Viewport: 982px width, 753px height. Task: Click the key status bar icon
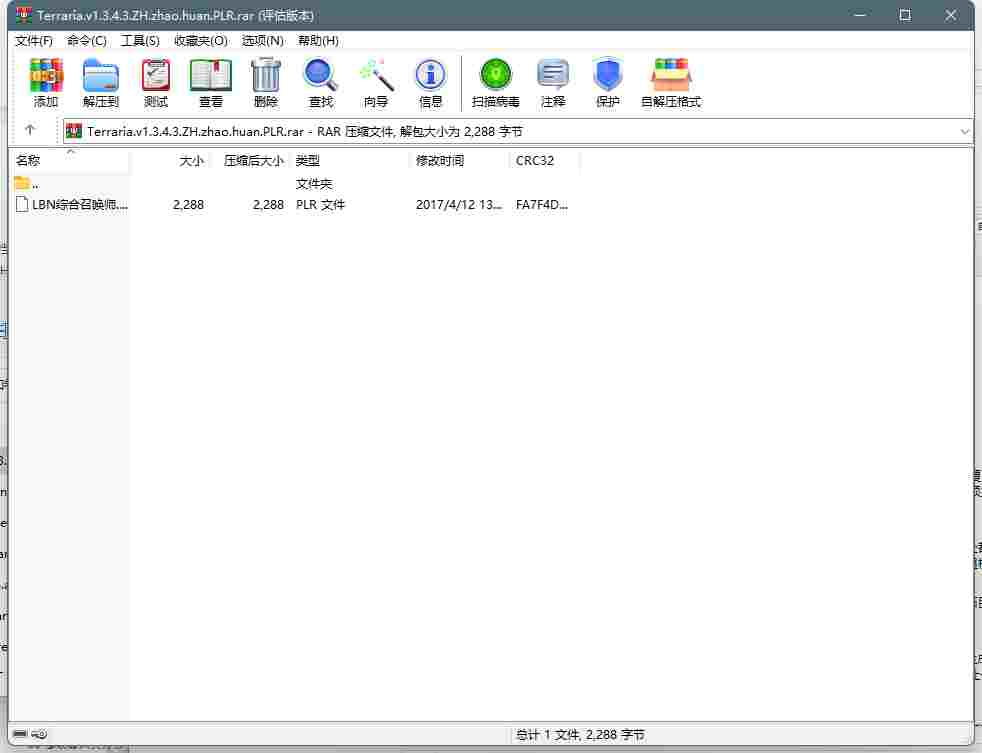pyautogui.click(x=39, y=734)
